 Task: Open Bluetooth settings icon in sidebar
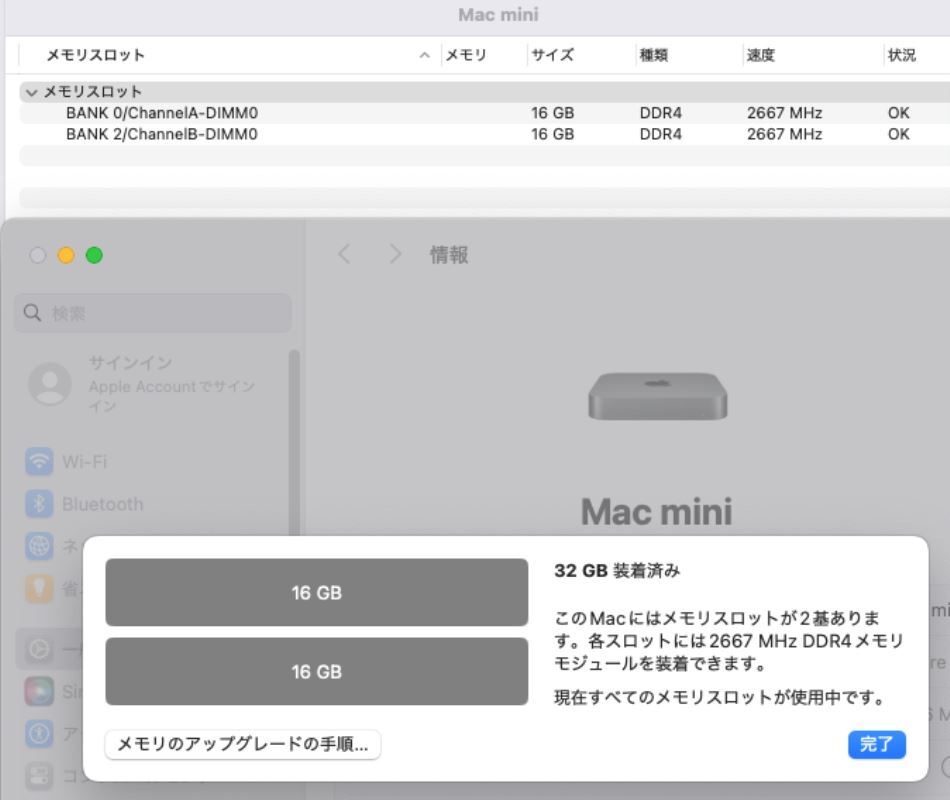pos(39,504)
